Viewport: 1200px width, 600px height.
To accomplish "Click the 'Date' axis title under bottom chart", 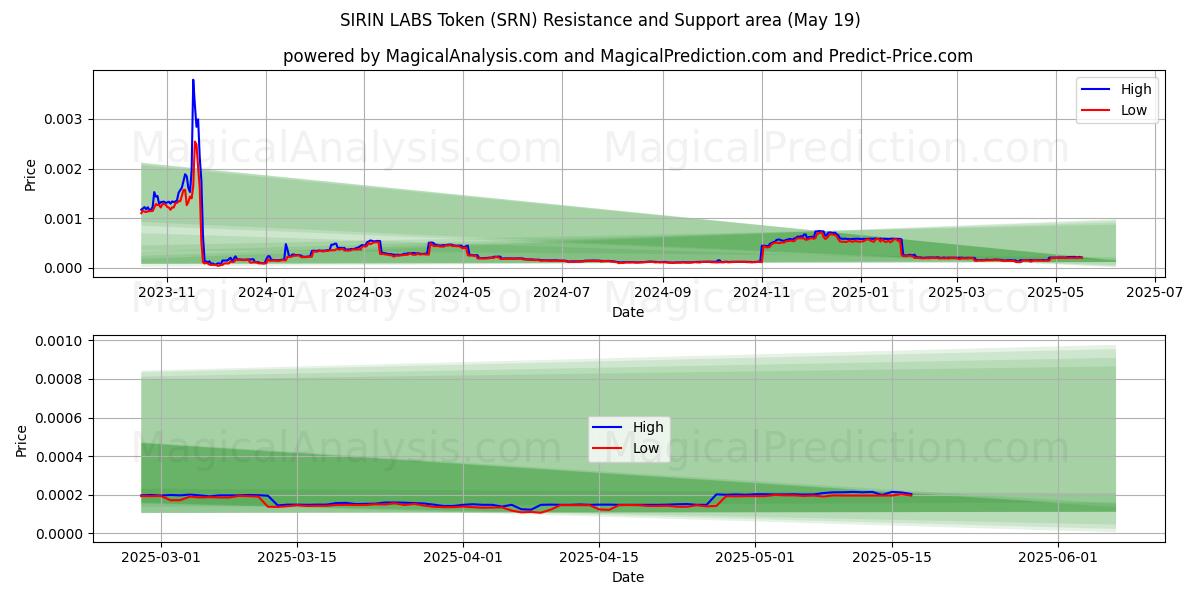I will coord(628,577).
